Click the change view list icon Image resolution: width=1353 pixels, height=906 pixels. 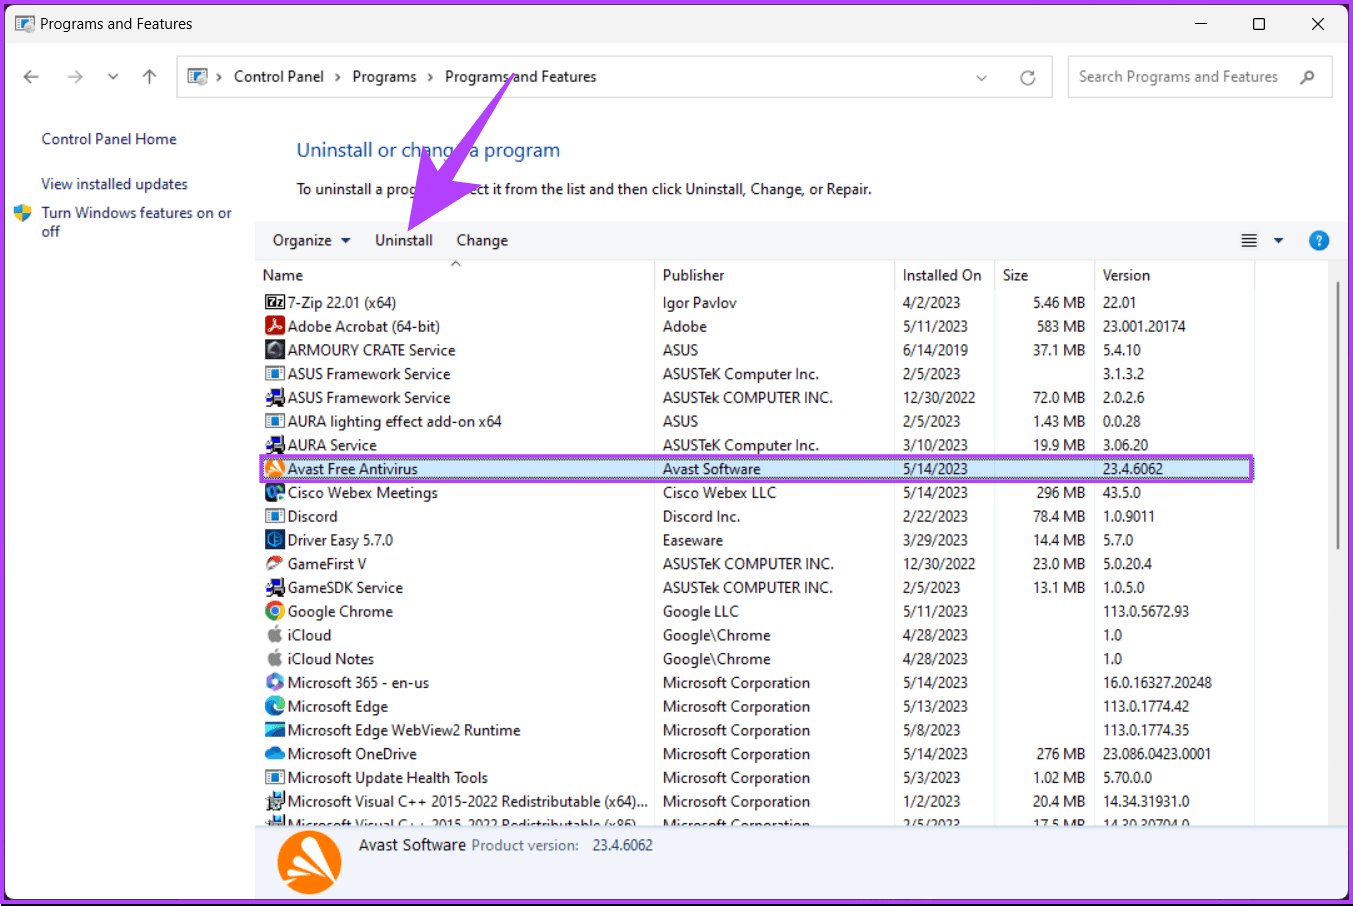[x=1249, y=240]
